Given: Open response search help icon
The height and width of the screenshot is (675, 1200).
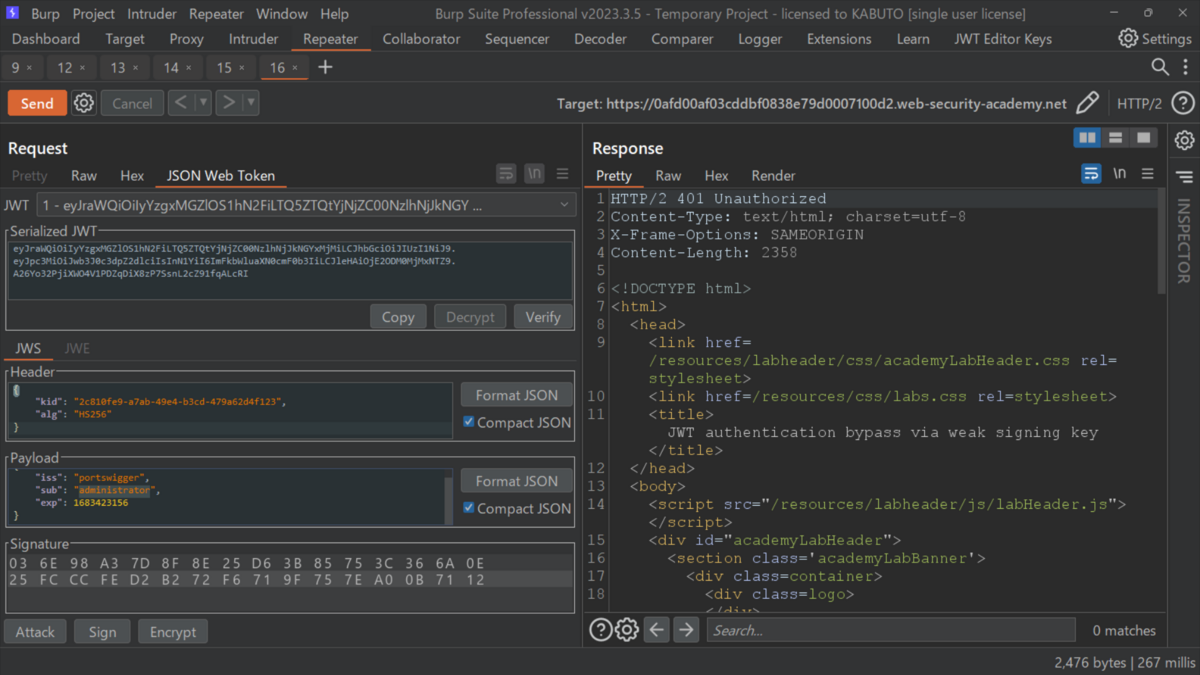Looking at the screenshot, I should (x=600, y=630).
